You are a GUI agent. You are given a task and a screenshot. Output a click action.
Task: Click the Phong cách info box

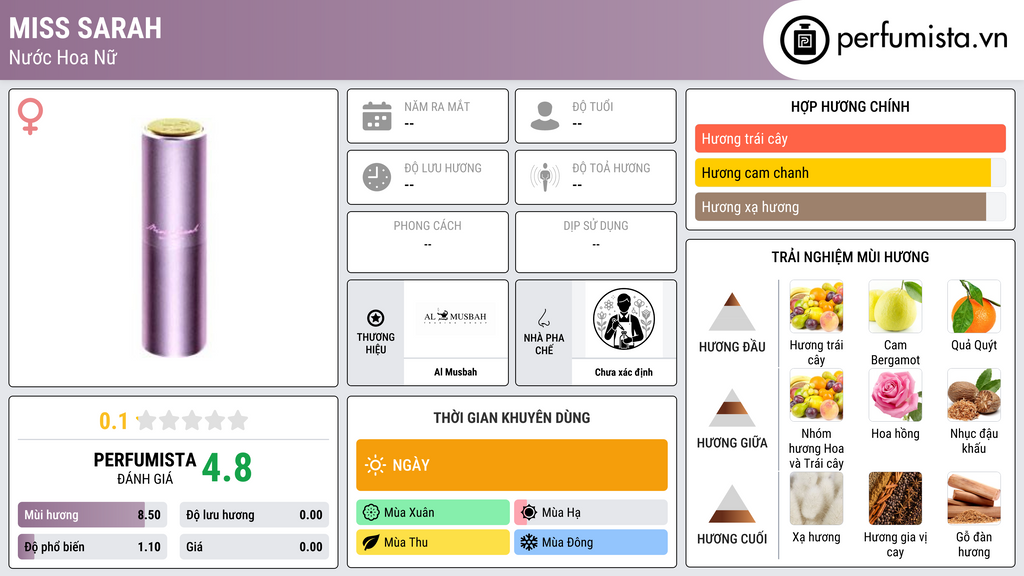point(428,242)
